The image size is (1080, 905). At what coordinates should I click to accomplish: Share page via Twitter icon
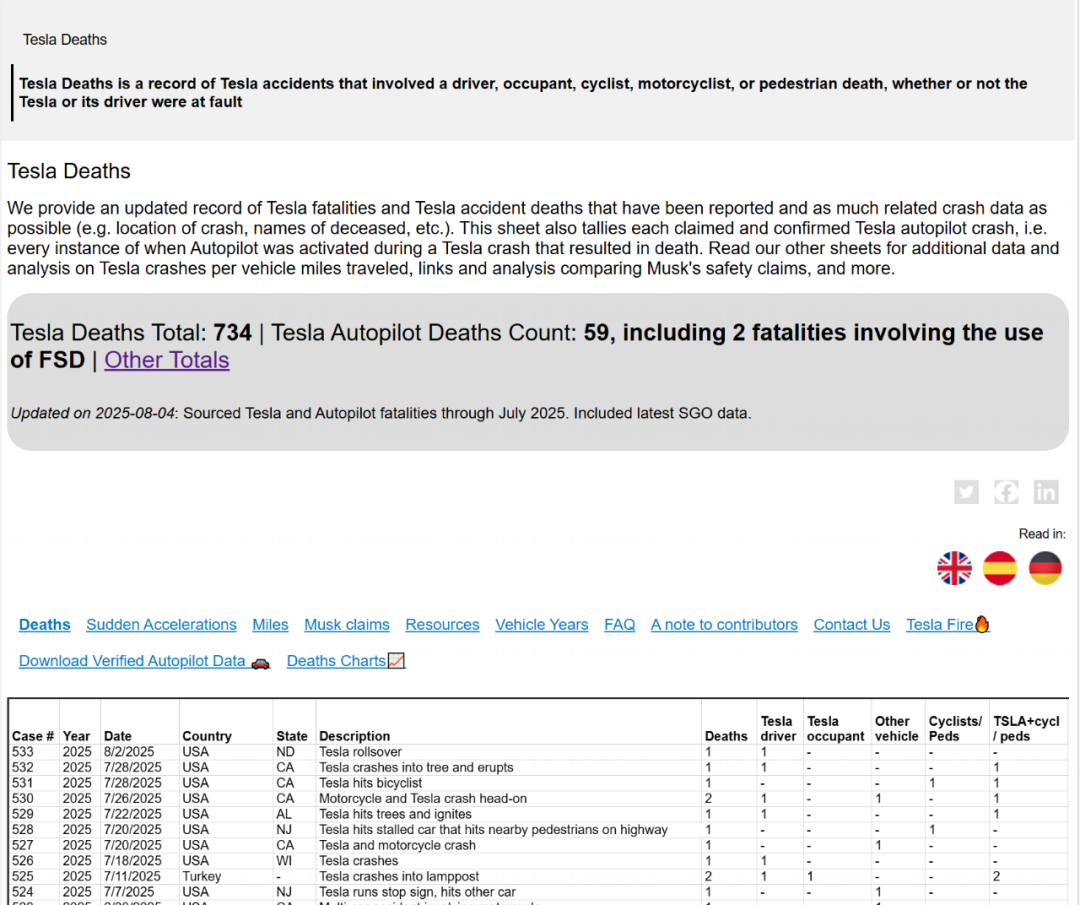click(966, 492)
